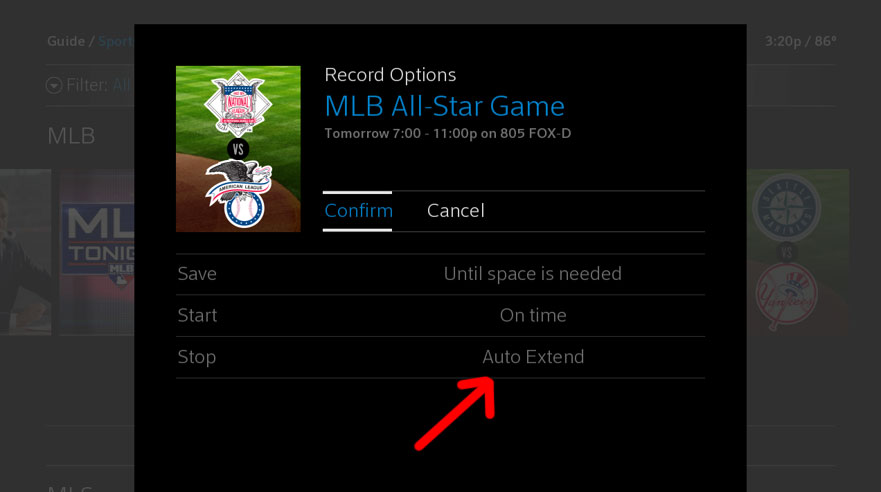Confirm the MLB All-Star Game recording
Image resolution: width=881 pixels, height=492 pixels.
[358, 211]
